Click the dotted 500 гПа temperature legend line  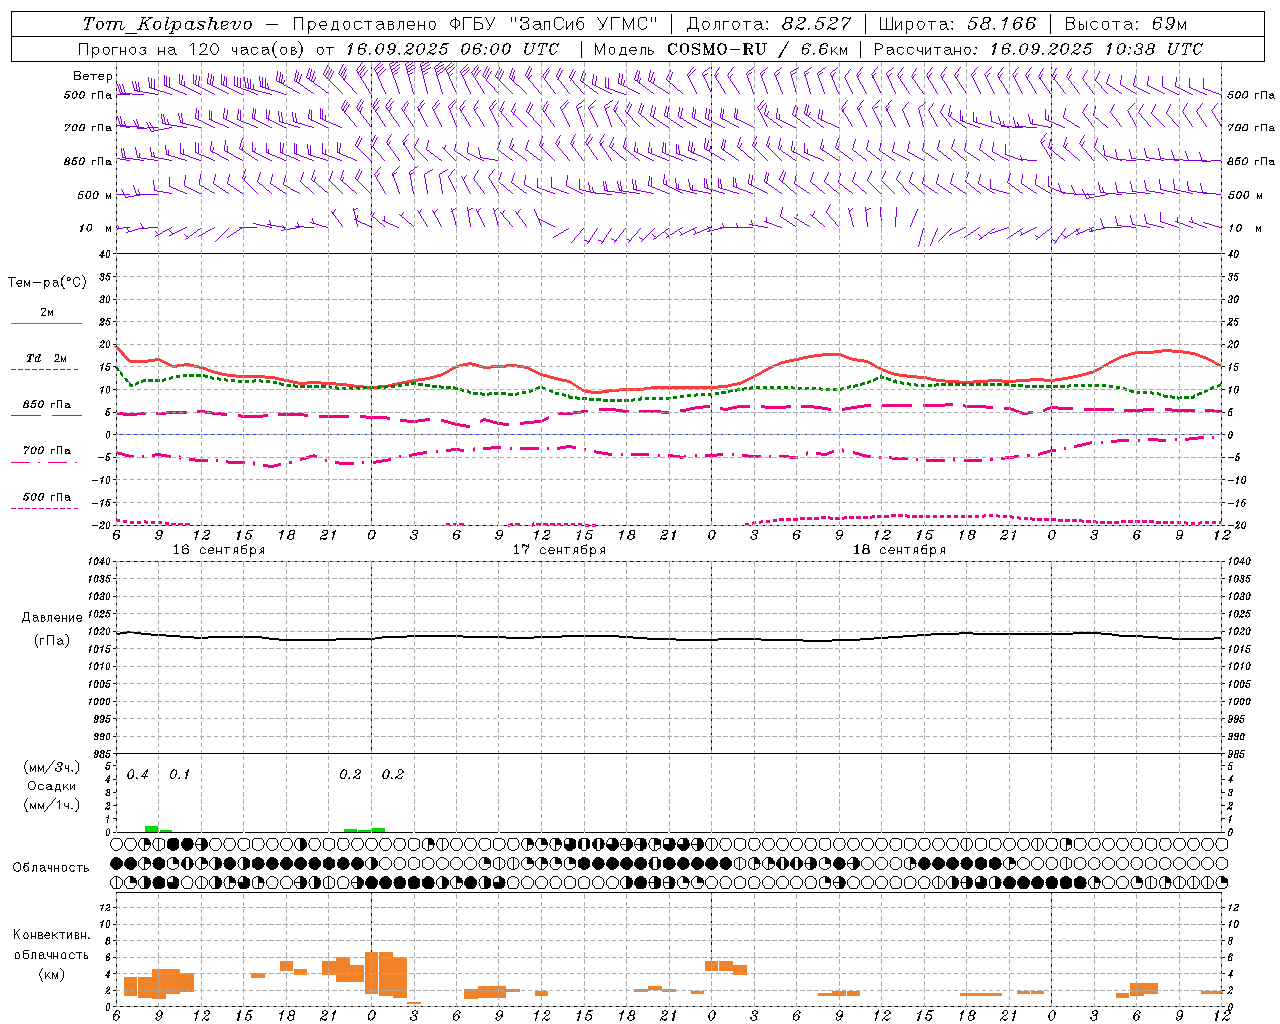pos(44,508)
